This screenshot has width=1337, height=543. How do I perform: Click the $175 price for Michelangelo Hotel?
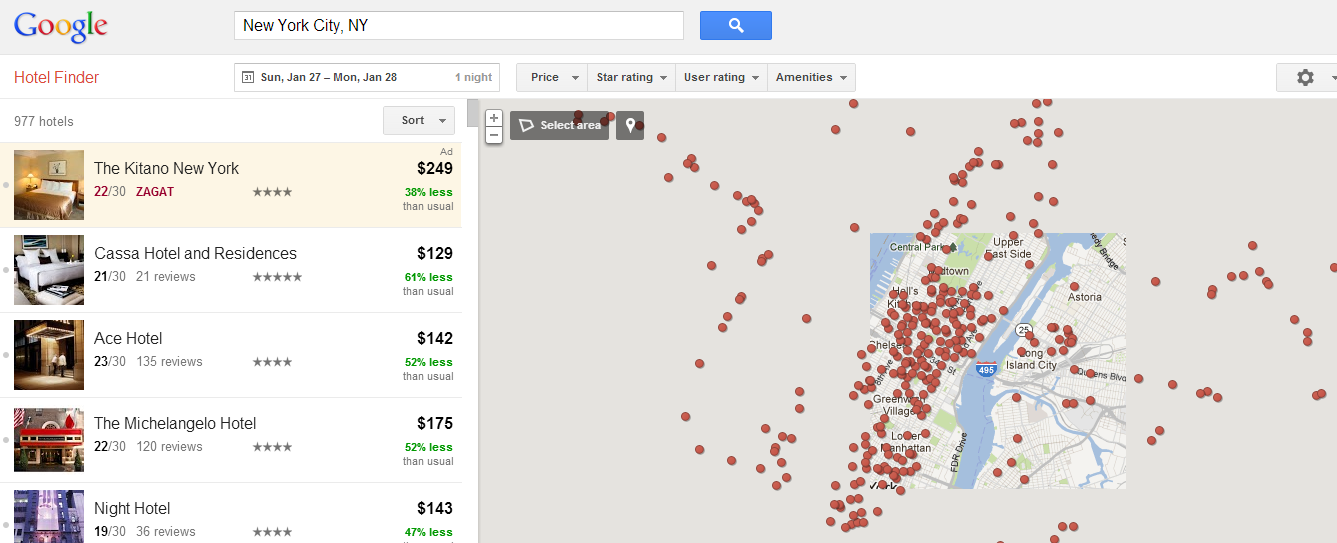435,424
